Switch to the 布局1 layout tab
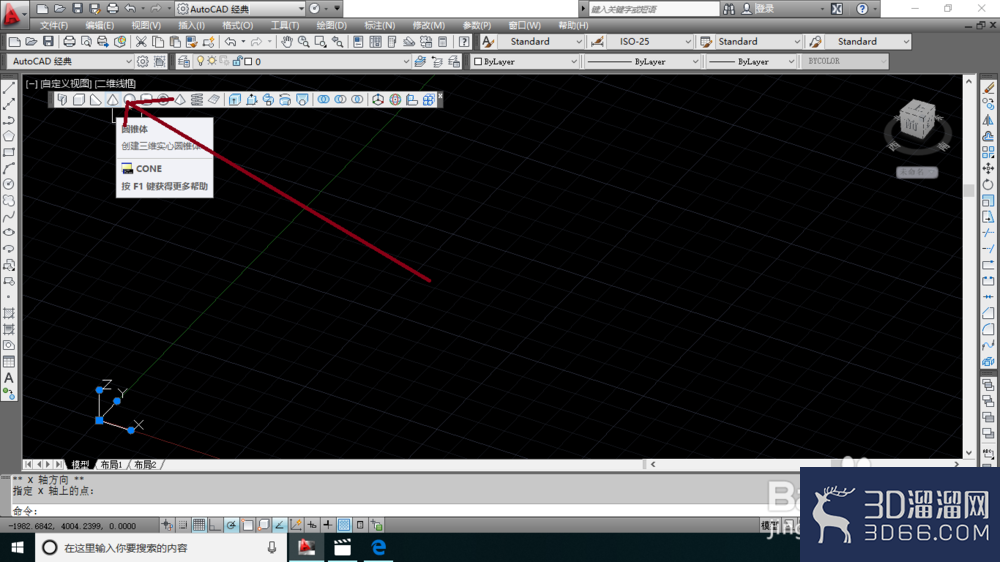This screenshot has width=1000, height=562. point(111,464)
